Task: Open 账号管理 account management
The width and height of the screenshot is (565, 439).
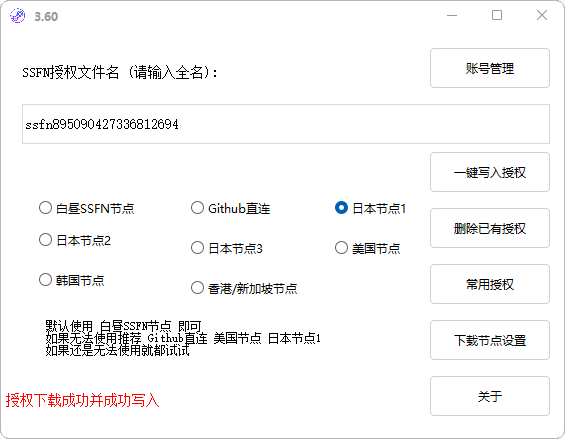Action: [490, 68]
